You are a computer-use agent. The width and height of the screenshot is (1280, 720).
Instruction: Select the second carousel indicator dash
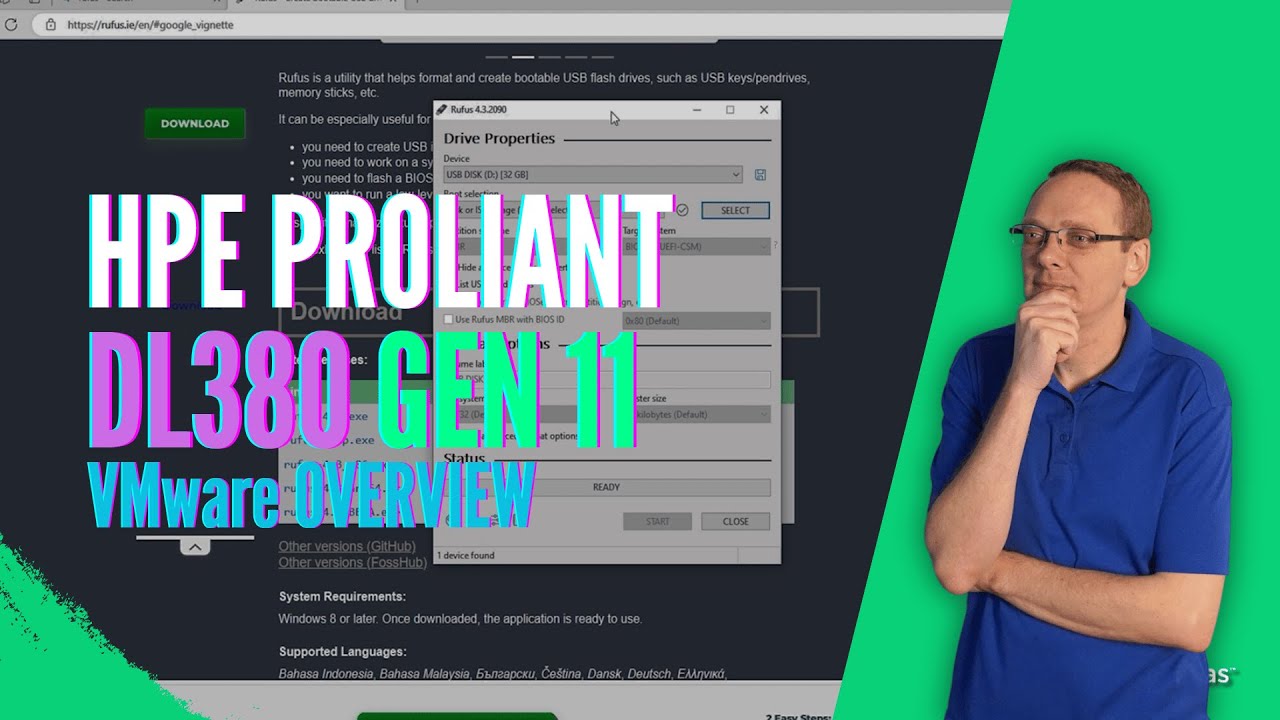click(x=522, y=57)
